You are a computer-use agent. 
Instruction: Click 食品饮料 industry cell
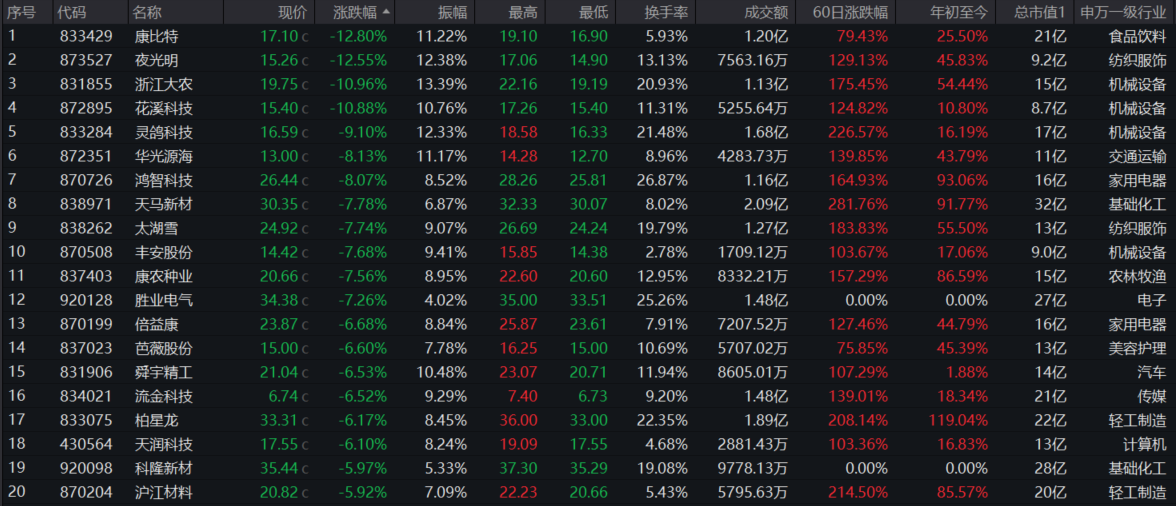click(1138, 36)
